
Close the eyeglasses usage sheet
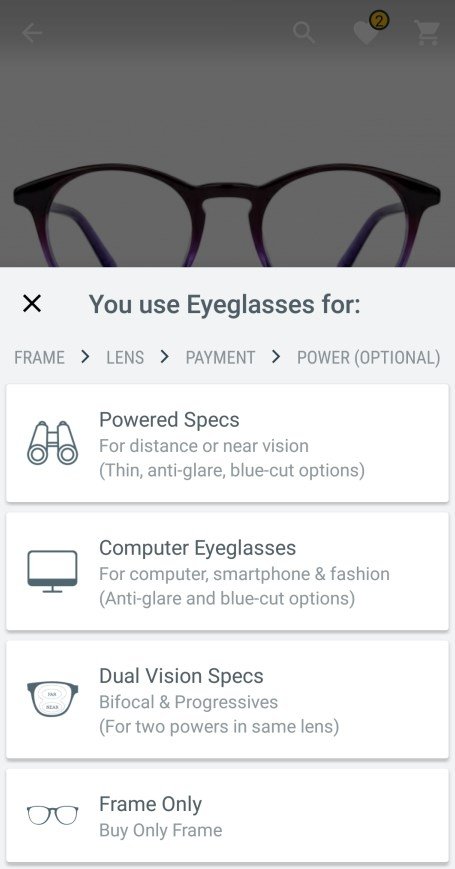point(32,303)
